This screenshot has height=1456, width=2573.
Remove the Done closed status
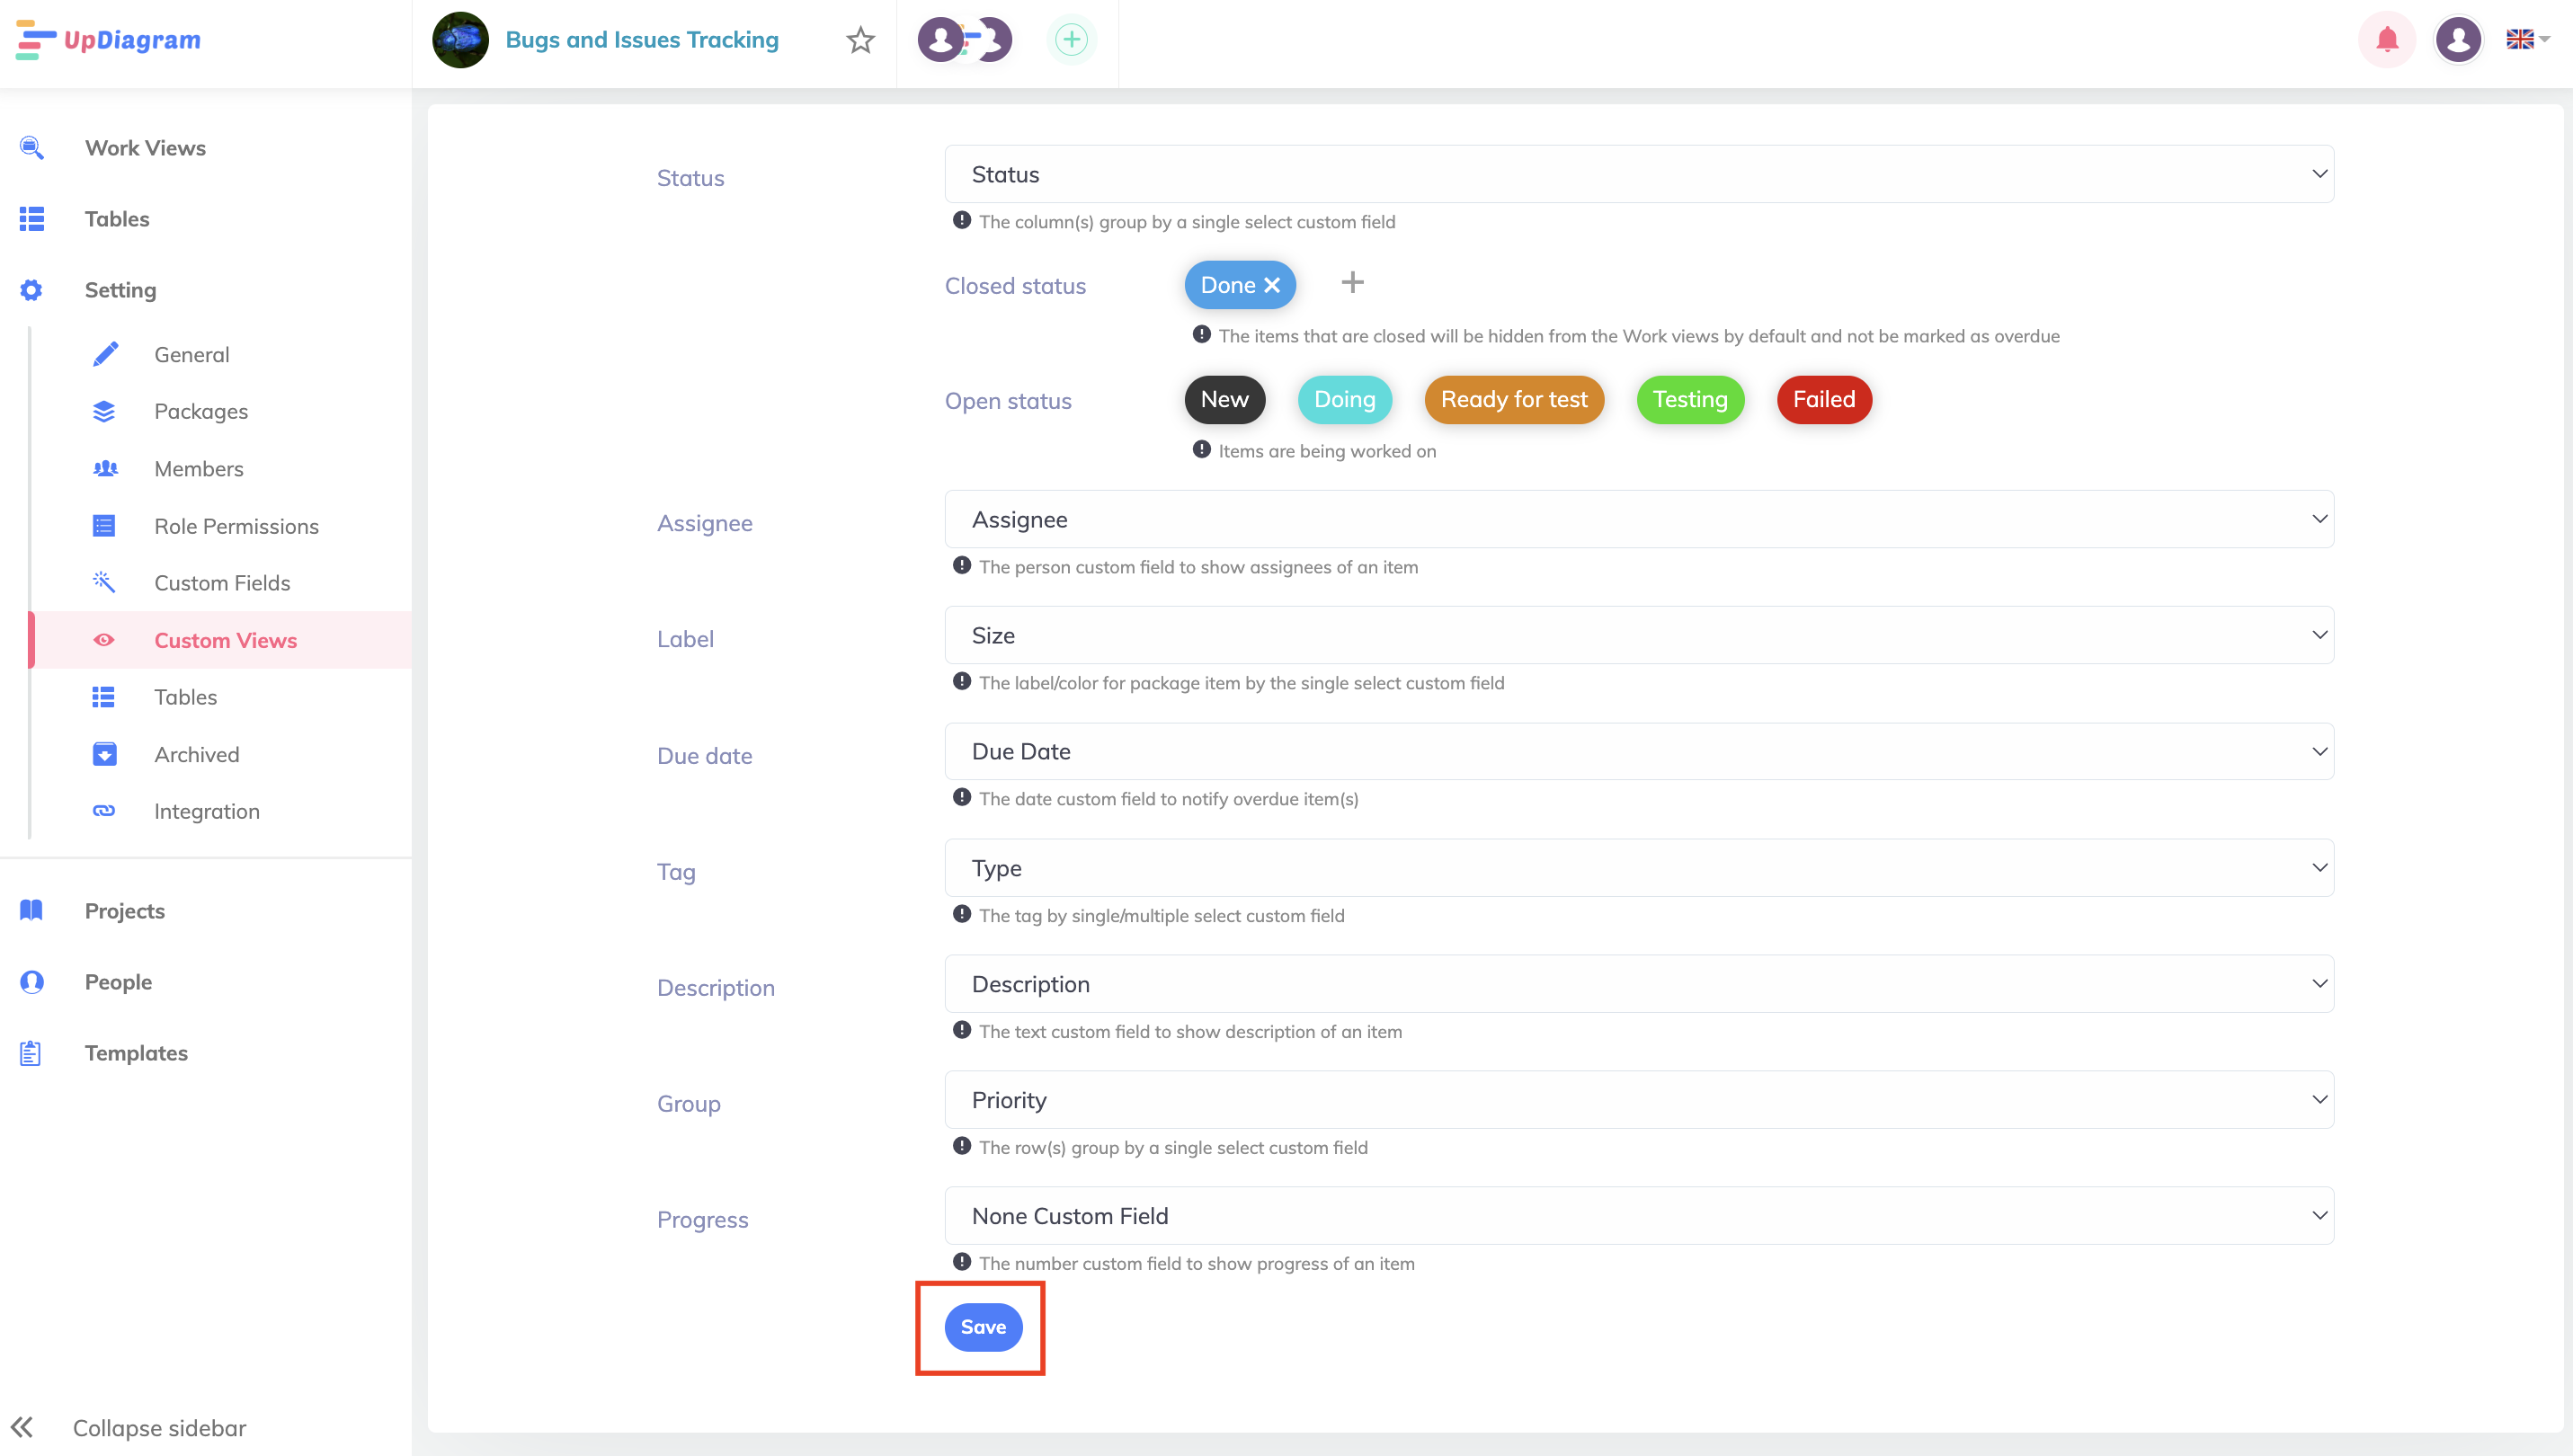pyautogui.click(x=1272, y=285)
